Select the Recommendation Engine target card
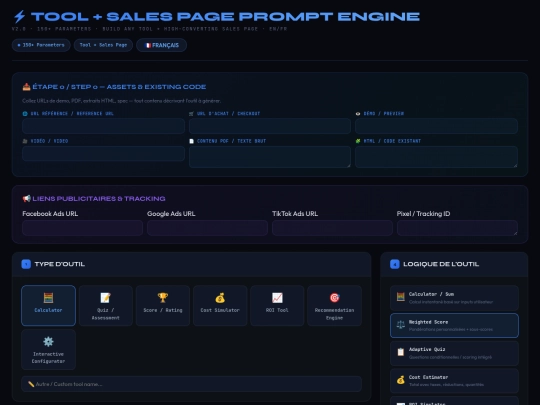The image size is (540, 405). 334,305
